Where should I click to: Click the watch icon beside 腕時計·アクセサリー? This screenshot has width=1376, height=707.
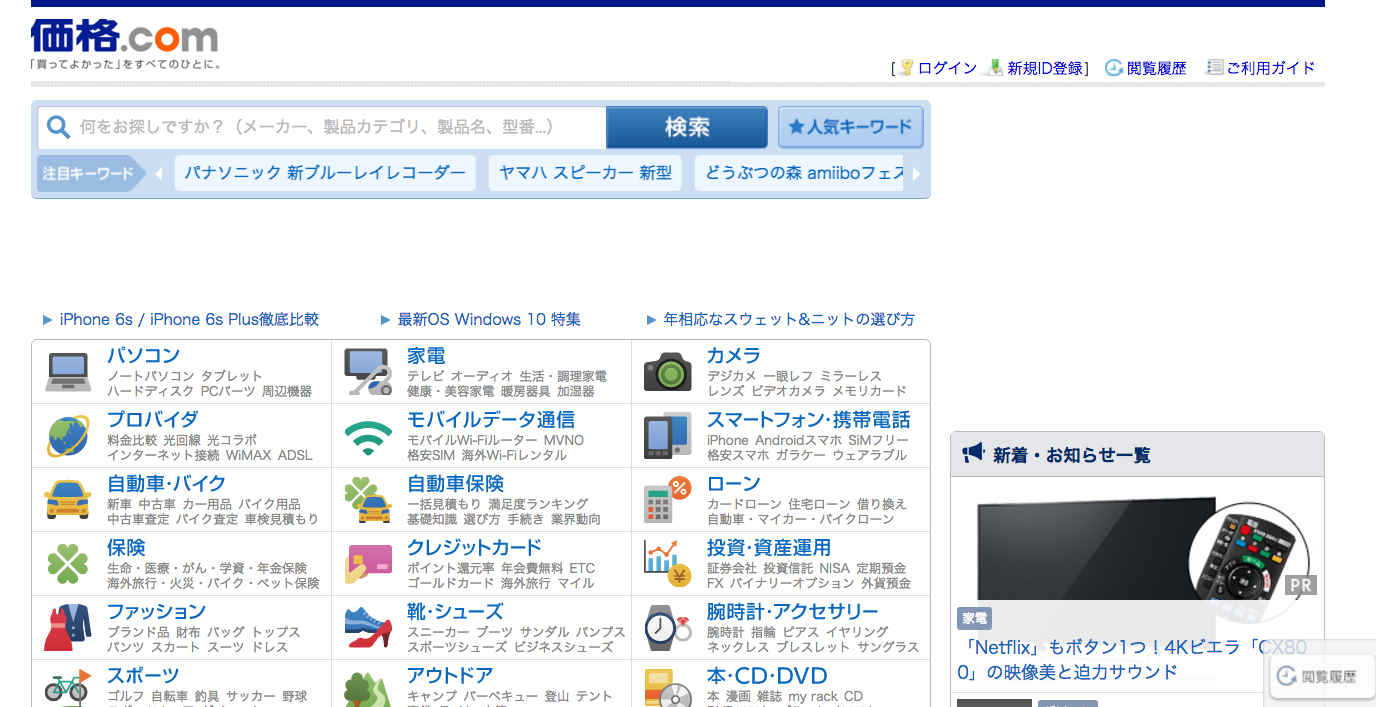click(x=668, y=628)
